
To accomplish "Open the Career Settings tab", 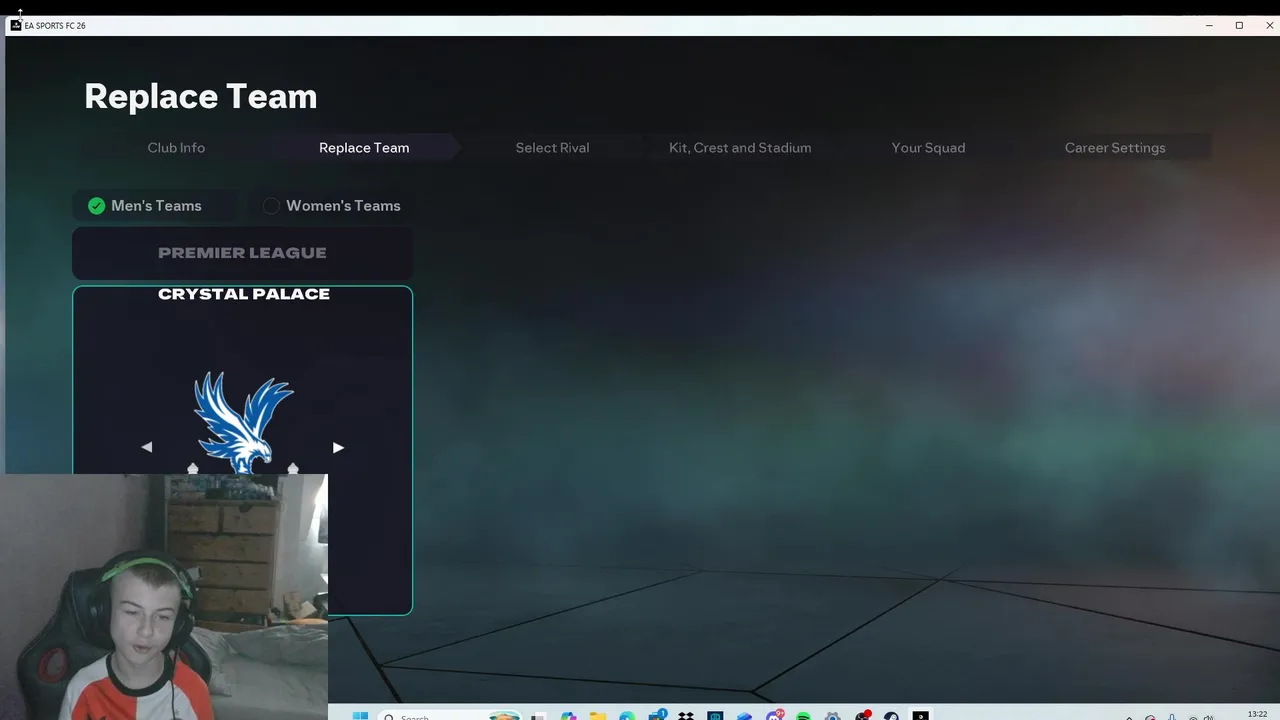I will (x=1115, y=148).
